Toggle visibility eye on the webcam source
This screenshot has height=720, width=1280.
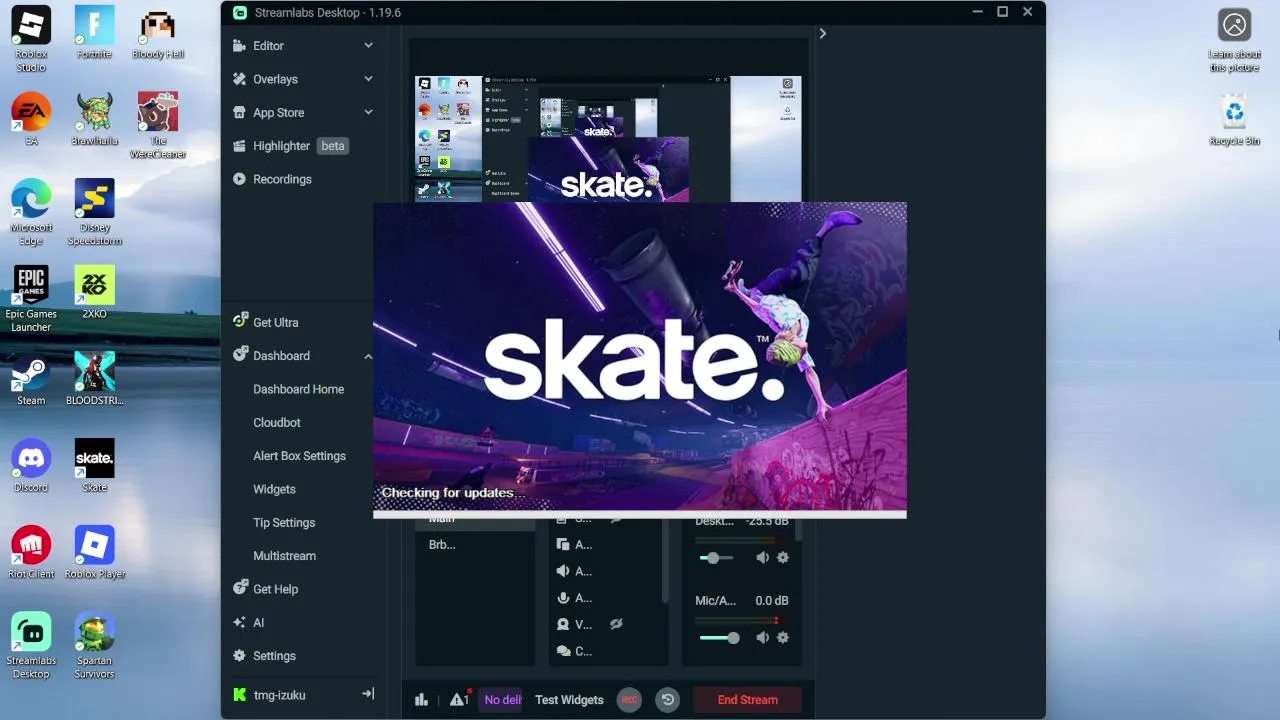617,624
